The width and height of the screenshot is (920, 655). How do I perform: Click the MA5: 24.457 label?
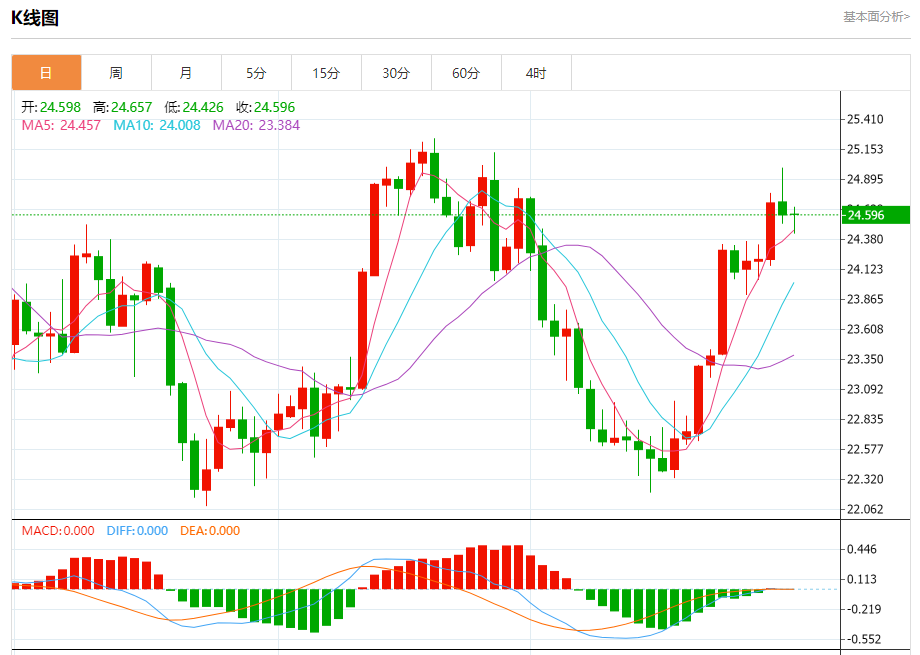click(x=61, y=125)
